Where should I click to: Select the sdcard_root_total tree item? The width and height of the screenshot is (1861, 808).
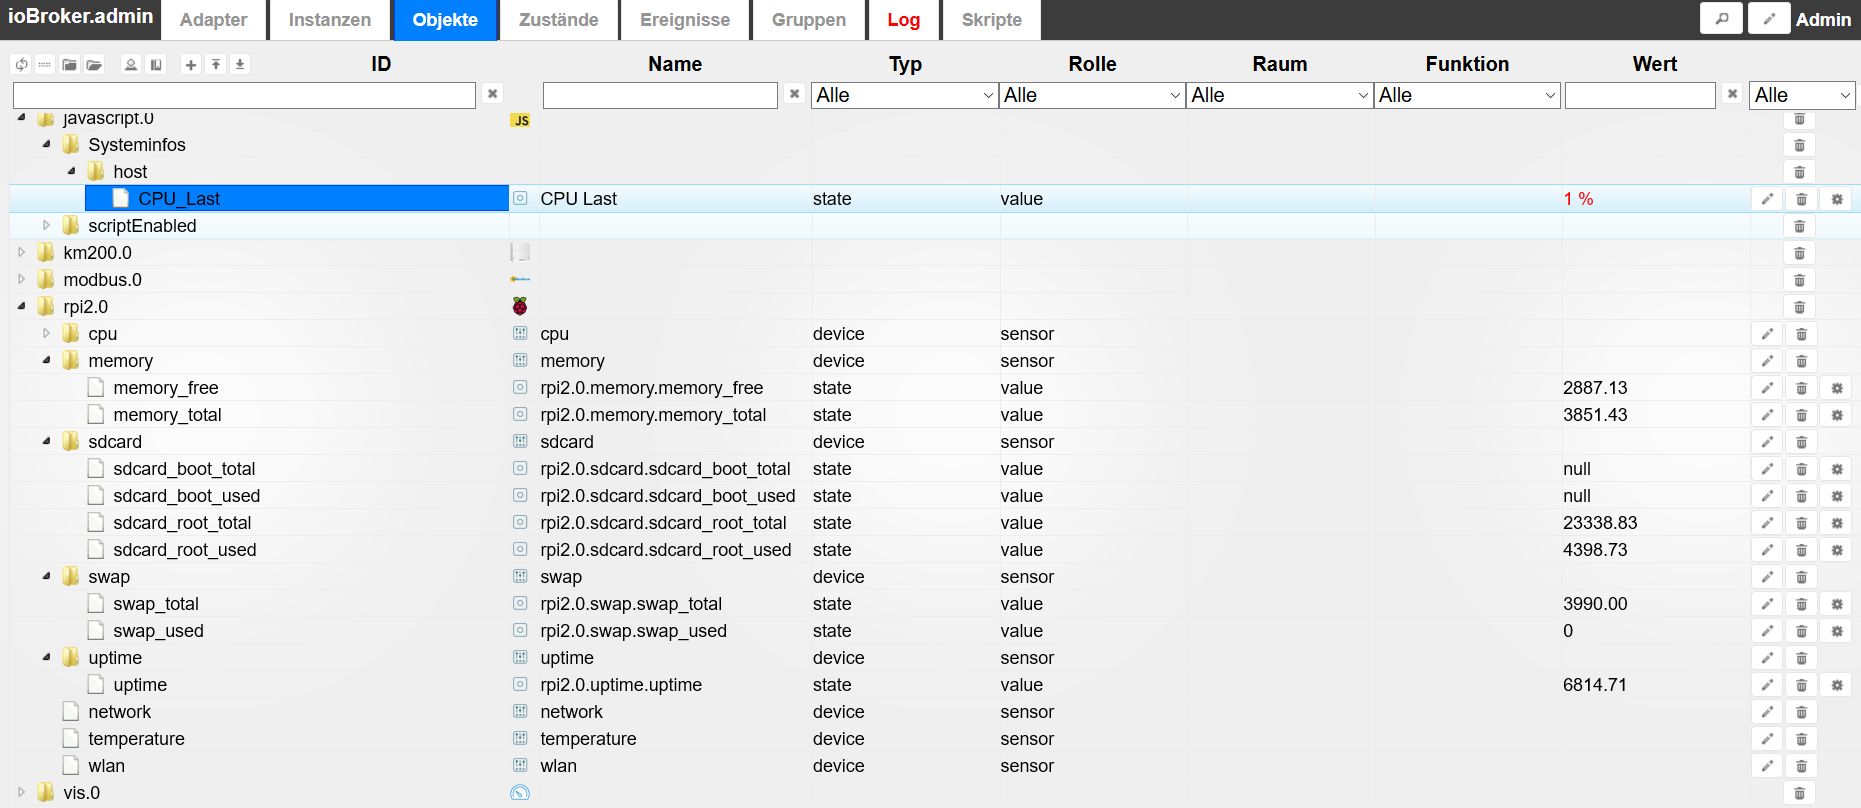pyautogui.click(x=182, y=523)
